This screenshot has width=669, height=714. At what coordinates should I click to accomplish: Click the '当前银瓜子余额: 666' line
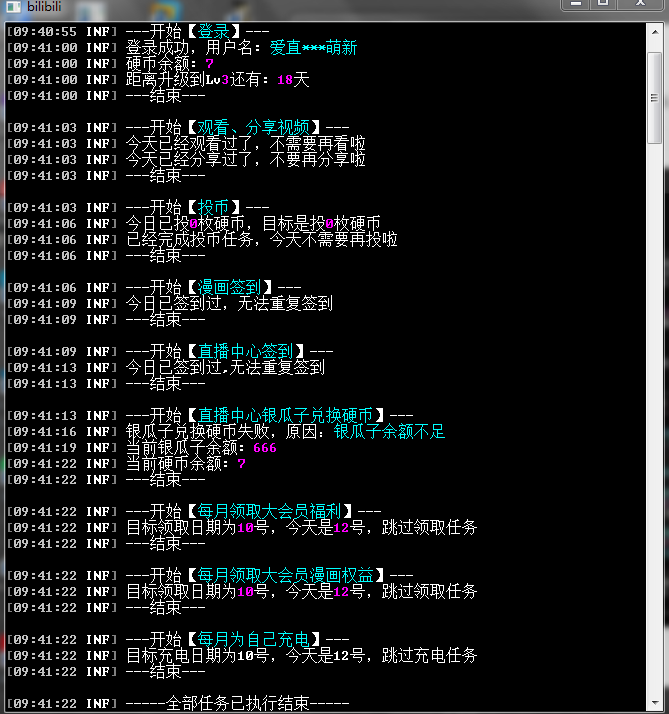201,448
